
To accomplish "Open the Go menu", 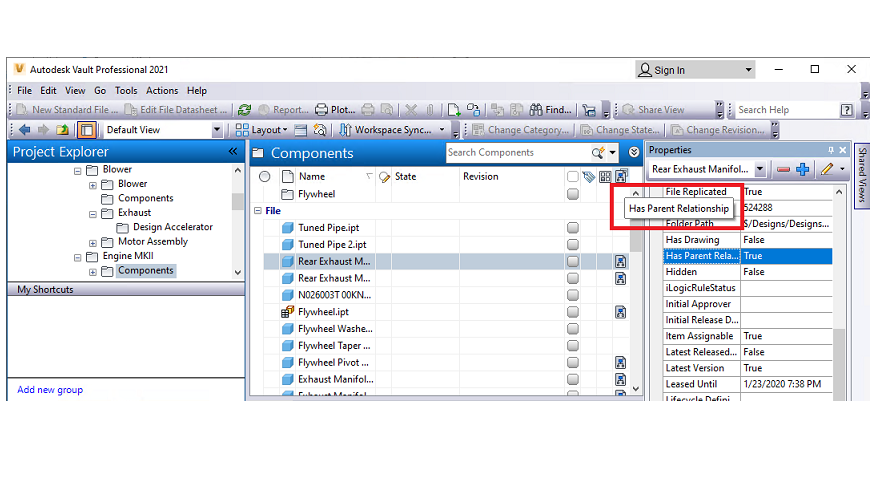I will (100, 90).
